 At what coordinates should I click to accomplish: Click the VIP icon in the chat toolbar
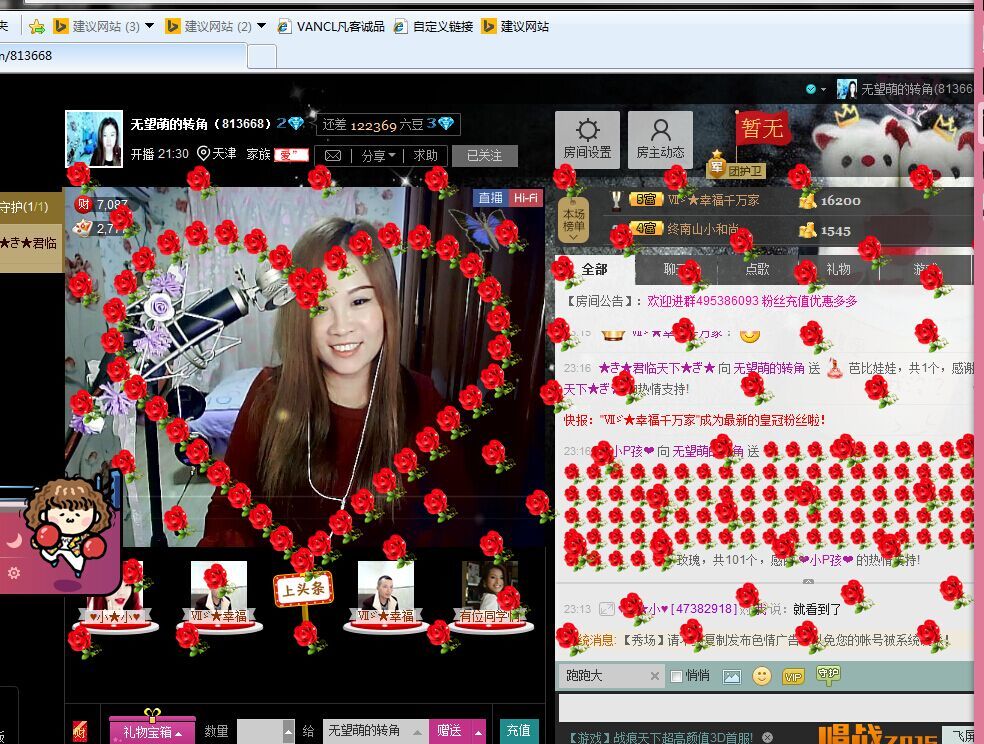click(793, 676)
